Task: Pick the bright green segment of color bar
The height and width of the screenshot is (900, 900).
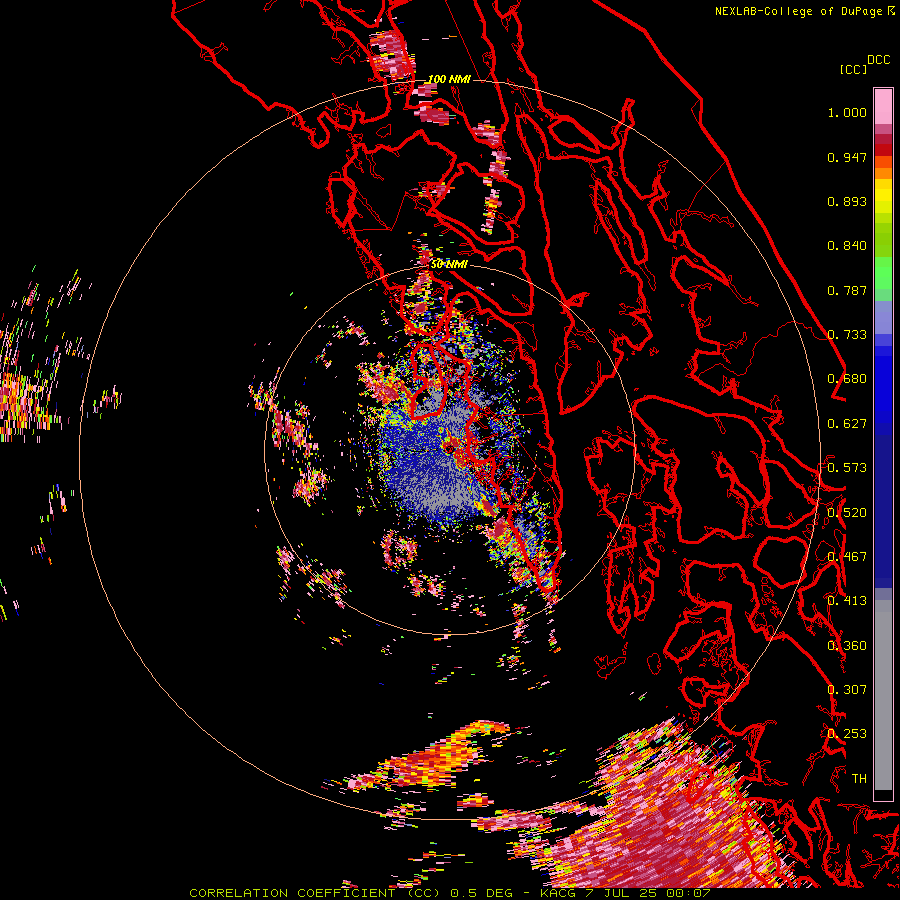Action: [883, 272]
